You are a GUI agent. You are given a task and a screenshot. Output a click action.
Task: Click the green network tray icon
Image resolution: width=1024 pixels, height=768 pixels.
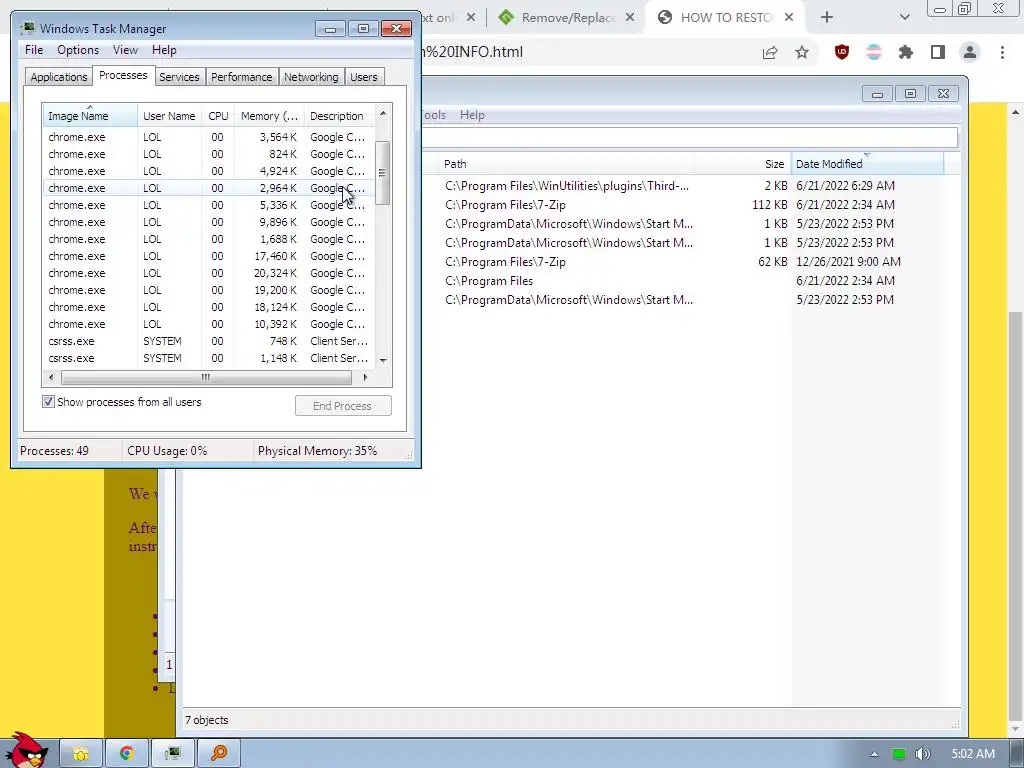pyautogui.click(x=899, y=754)
